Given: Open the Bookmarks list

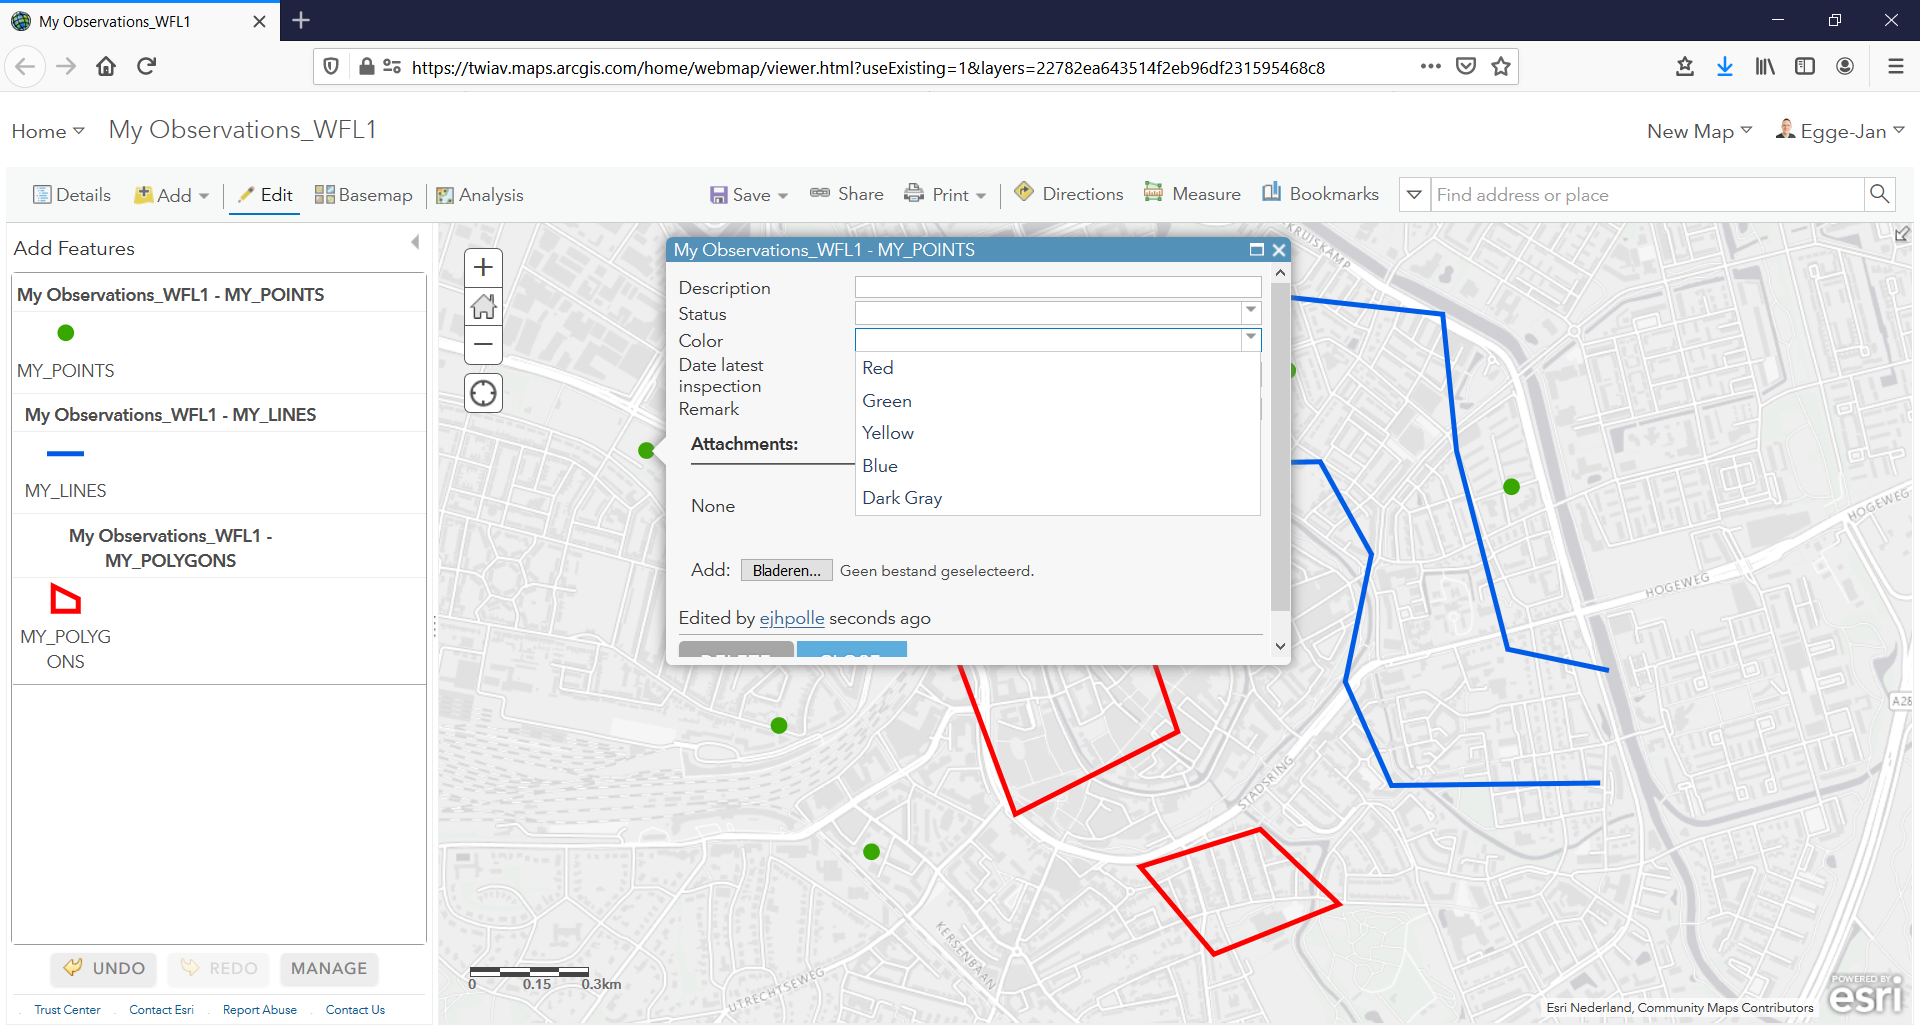Looking at the screenshot, I should pyautogui.click(x=1319, y=193).
